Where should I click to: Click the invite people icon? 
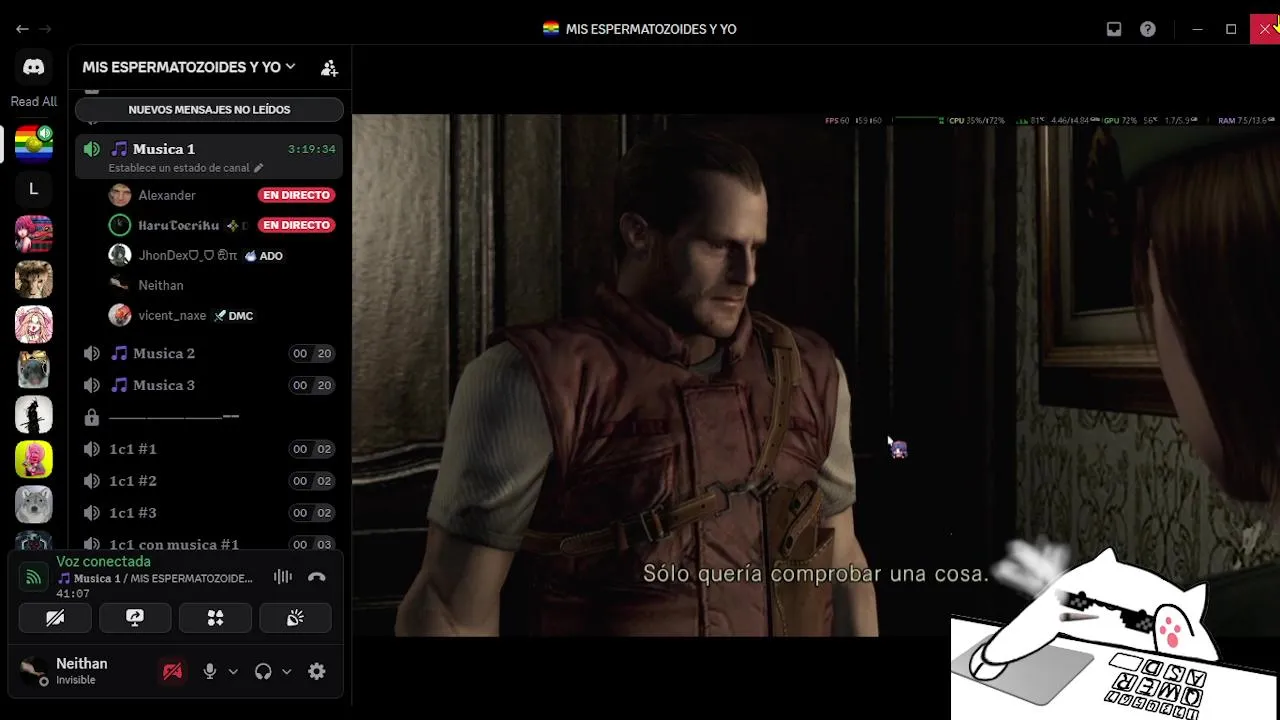pyautogui.click(x=329, y=68)
